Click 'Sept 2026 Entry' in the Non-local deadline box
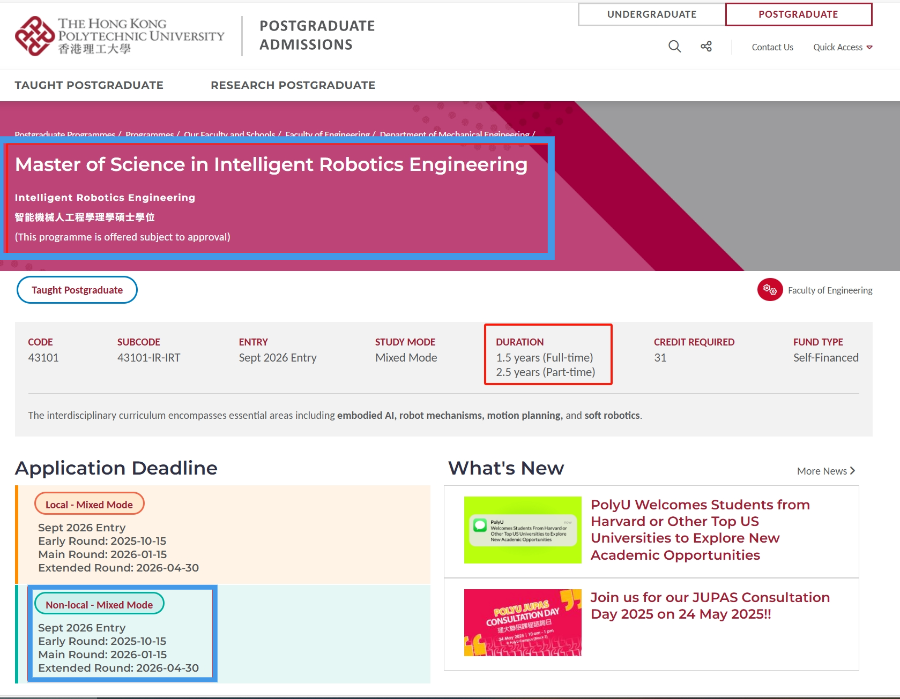The height and width of the screenshot is (699, 900). (82, 628)
